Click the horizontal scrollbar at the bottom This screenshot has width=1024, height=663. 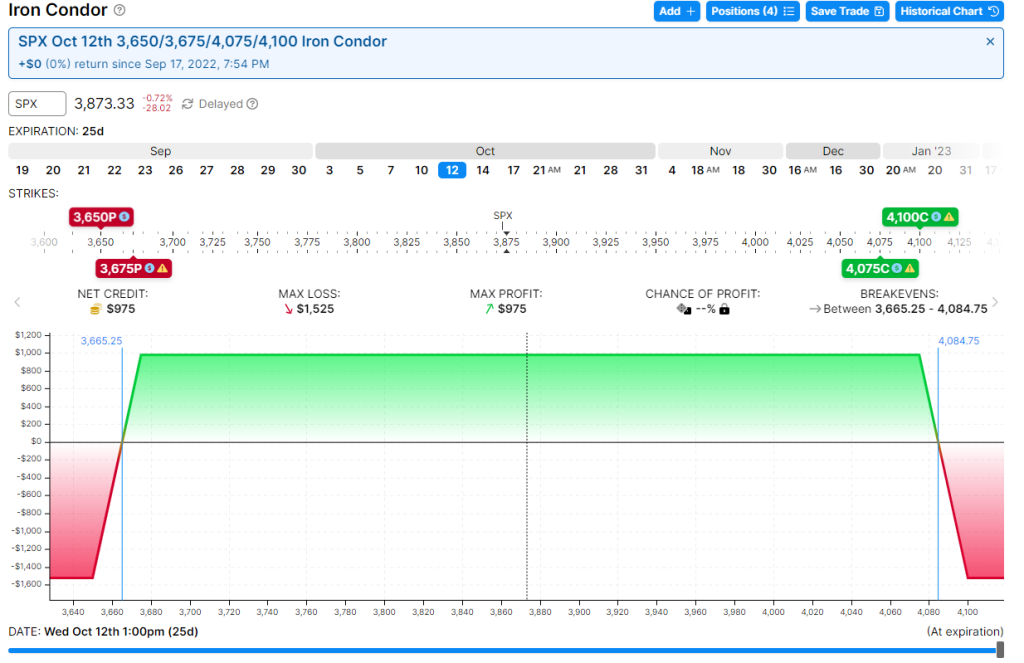pos(500,652)
